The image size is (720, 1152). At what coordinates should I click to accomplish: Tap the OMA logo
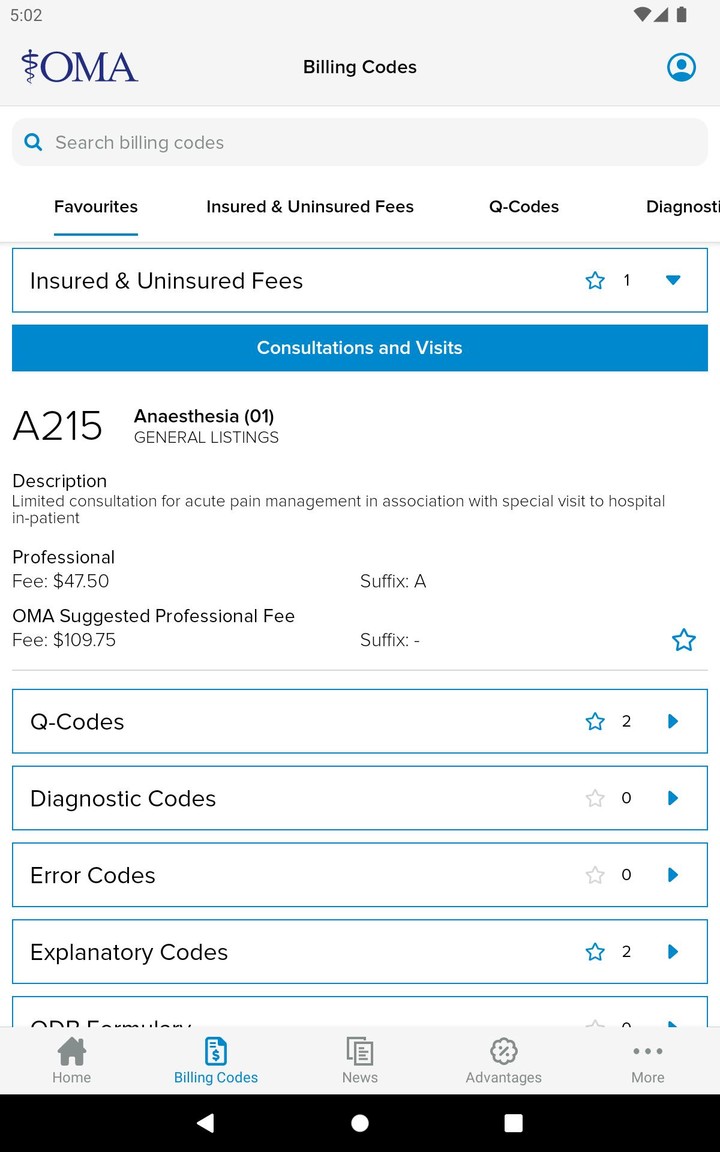coord(80,67)
